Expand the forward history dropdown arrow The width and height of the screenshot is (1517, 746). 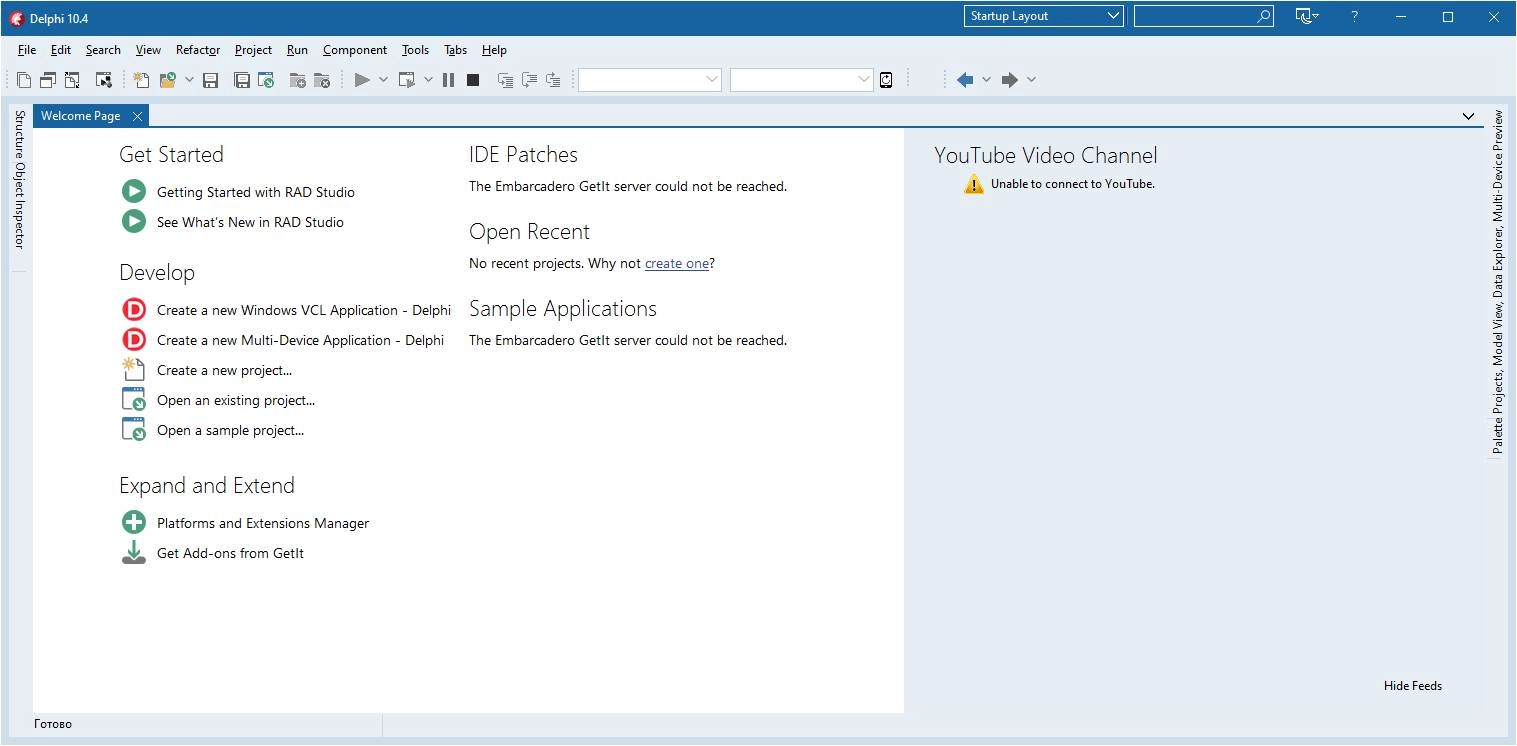[x=1031, y=80]
